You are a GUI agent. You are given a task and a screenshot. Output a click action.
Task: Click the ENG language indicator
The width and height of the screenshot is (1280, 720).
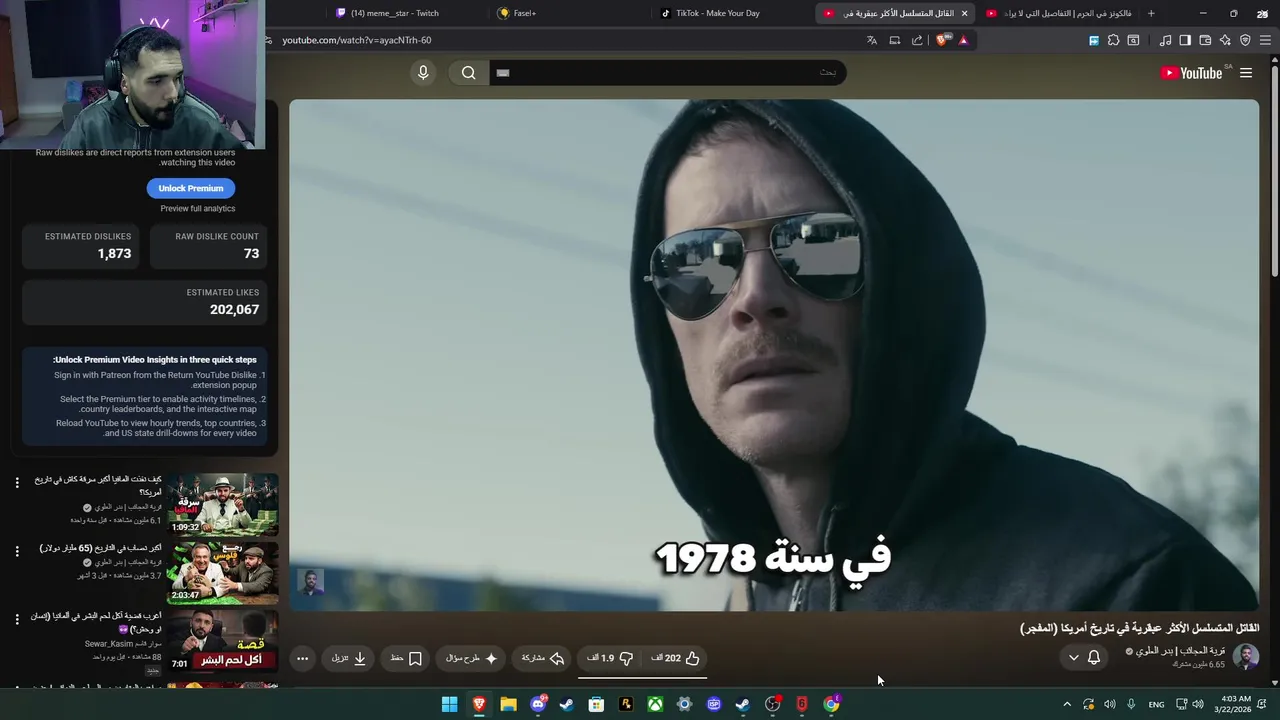pyautogui.click(x=1156, y=705)
